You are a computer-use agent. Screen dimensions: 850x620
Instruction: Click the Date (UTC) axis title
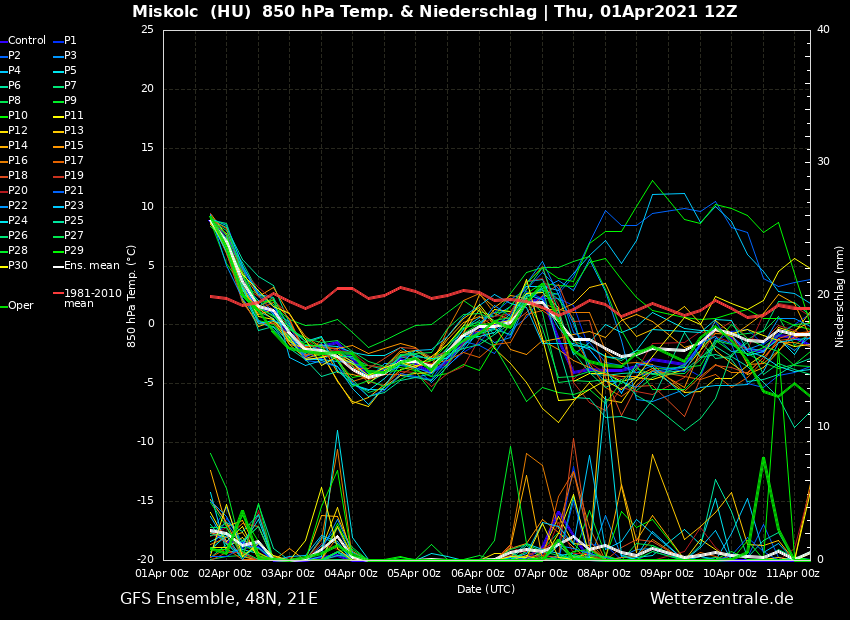tap(486, 590)
